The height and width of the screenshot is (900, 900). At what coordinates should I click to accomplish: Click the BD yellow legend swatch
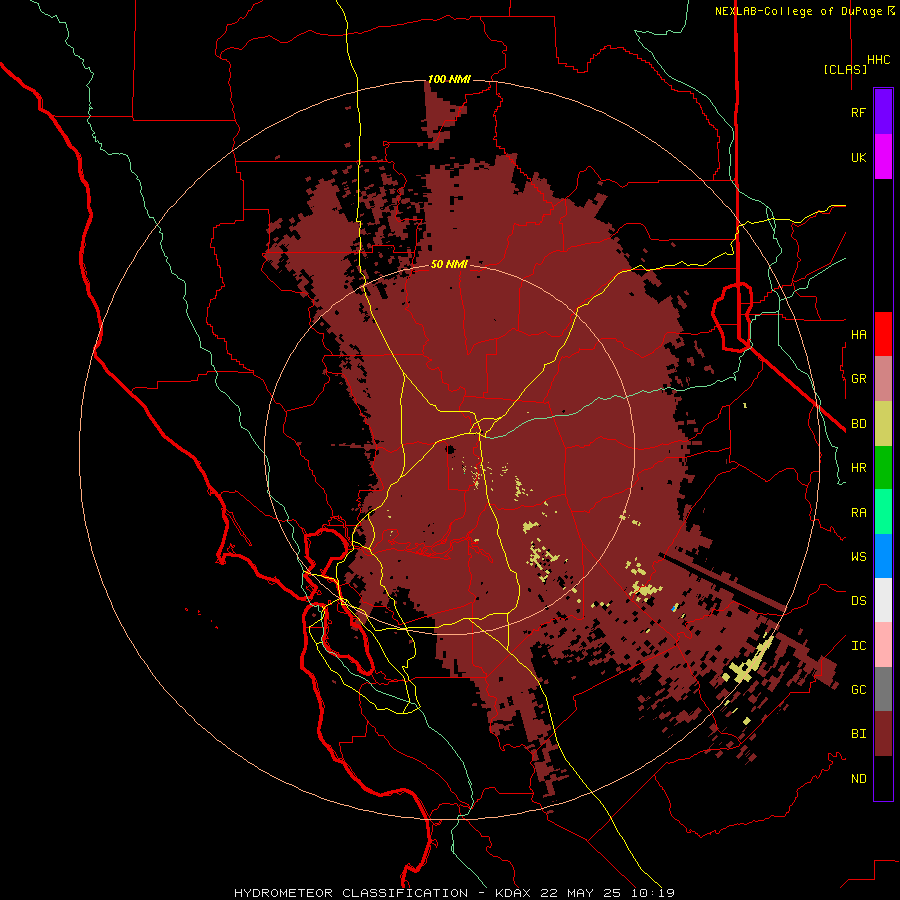883,424
